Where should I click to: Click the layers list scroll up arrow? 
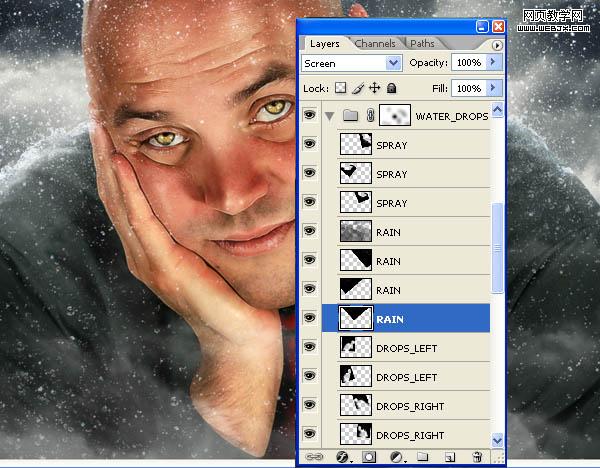tap(497, 110)
